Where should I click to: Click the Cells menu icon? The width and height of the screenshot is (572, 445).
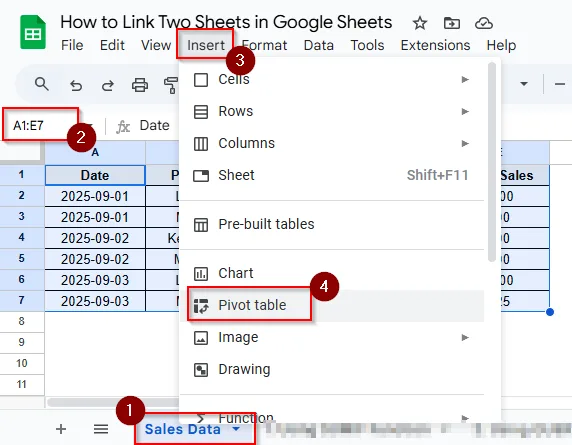[201, 80]
